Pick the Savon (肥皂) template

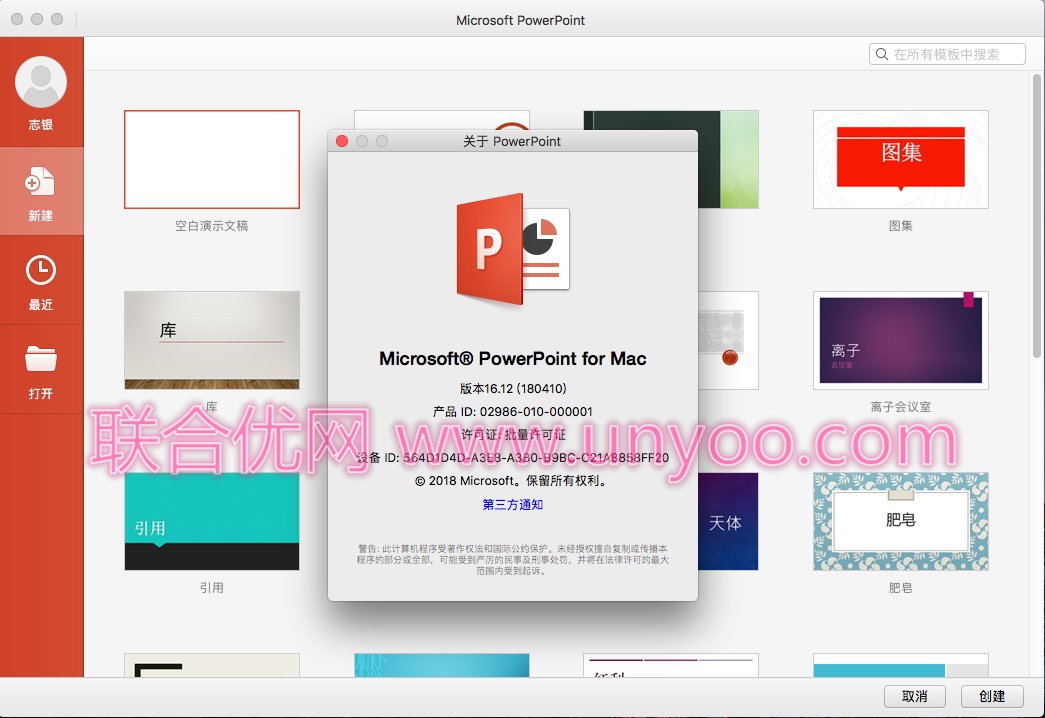coord(900,521)
